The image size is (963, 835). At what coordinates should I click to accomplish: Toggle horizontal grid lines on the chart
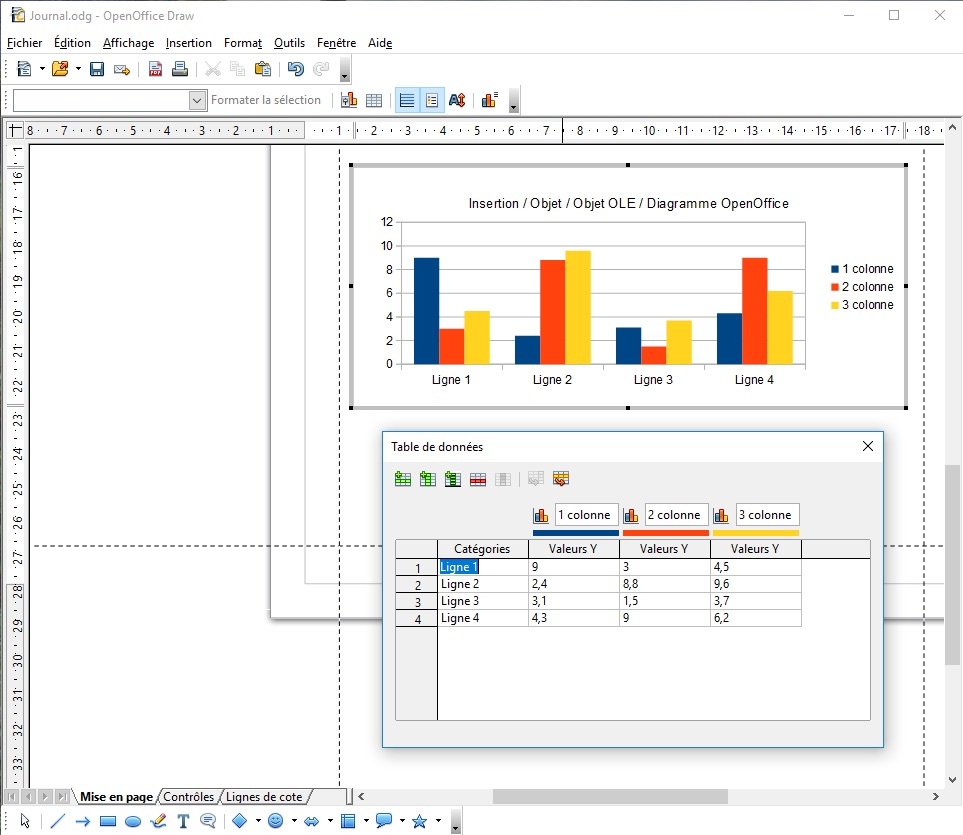point(407,100)
